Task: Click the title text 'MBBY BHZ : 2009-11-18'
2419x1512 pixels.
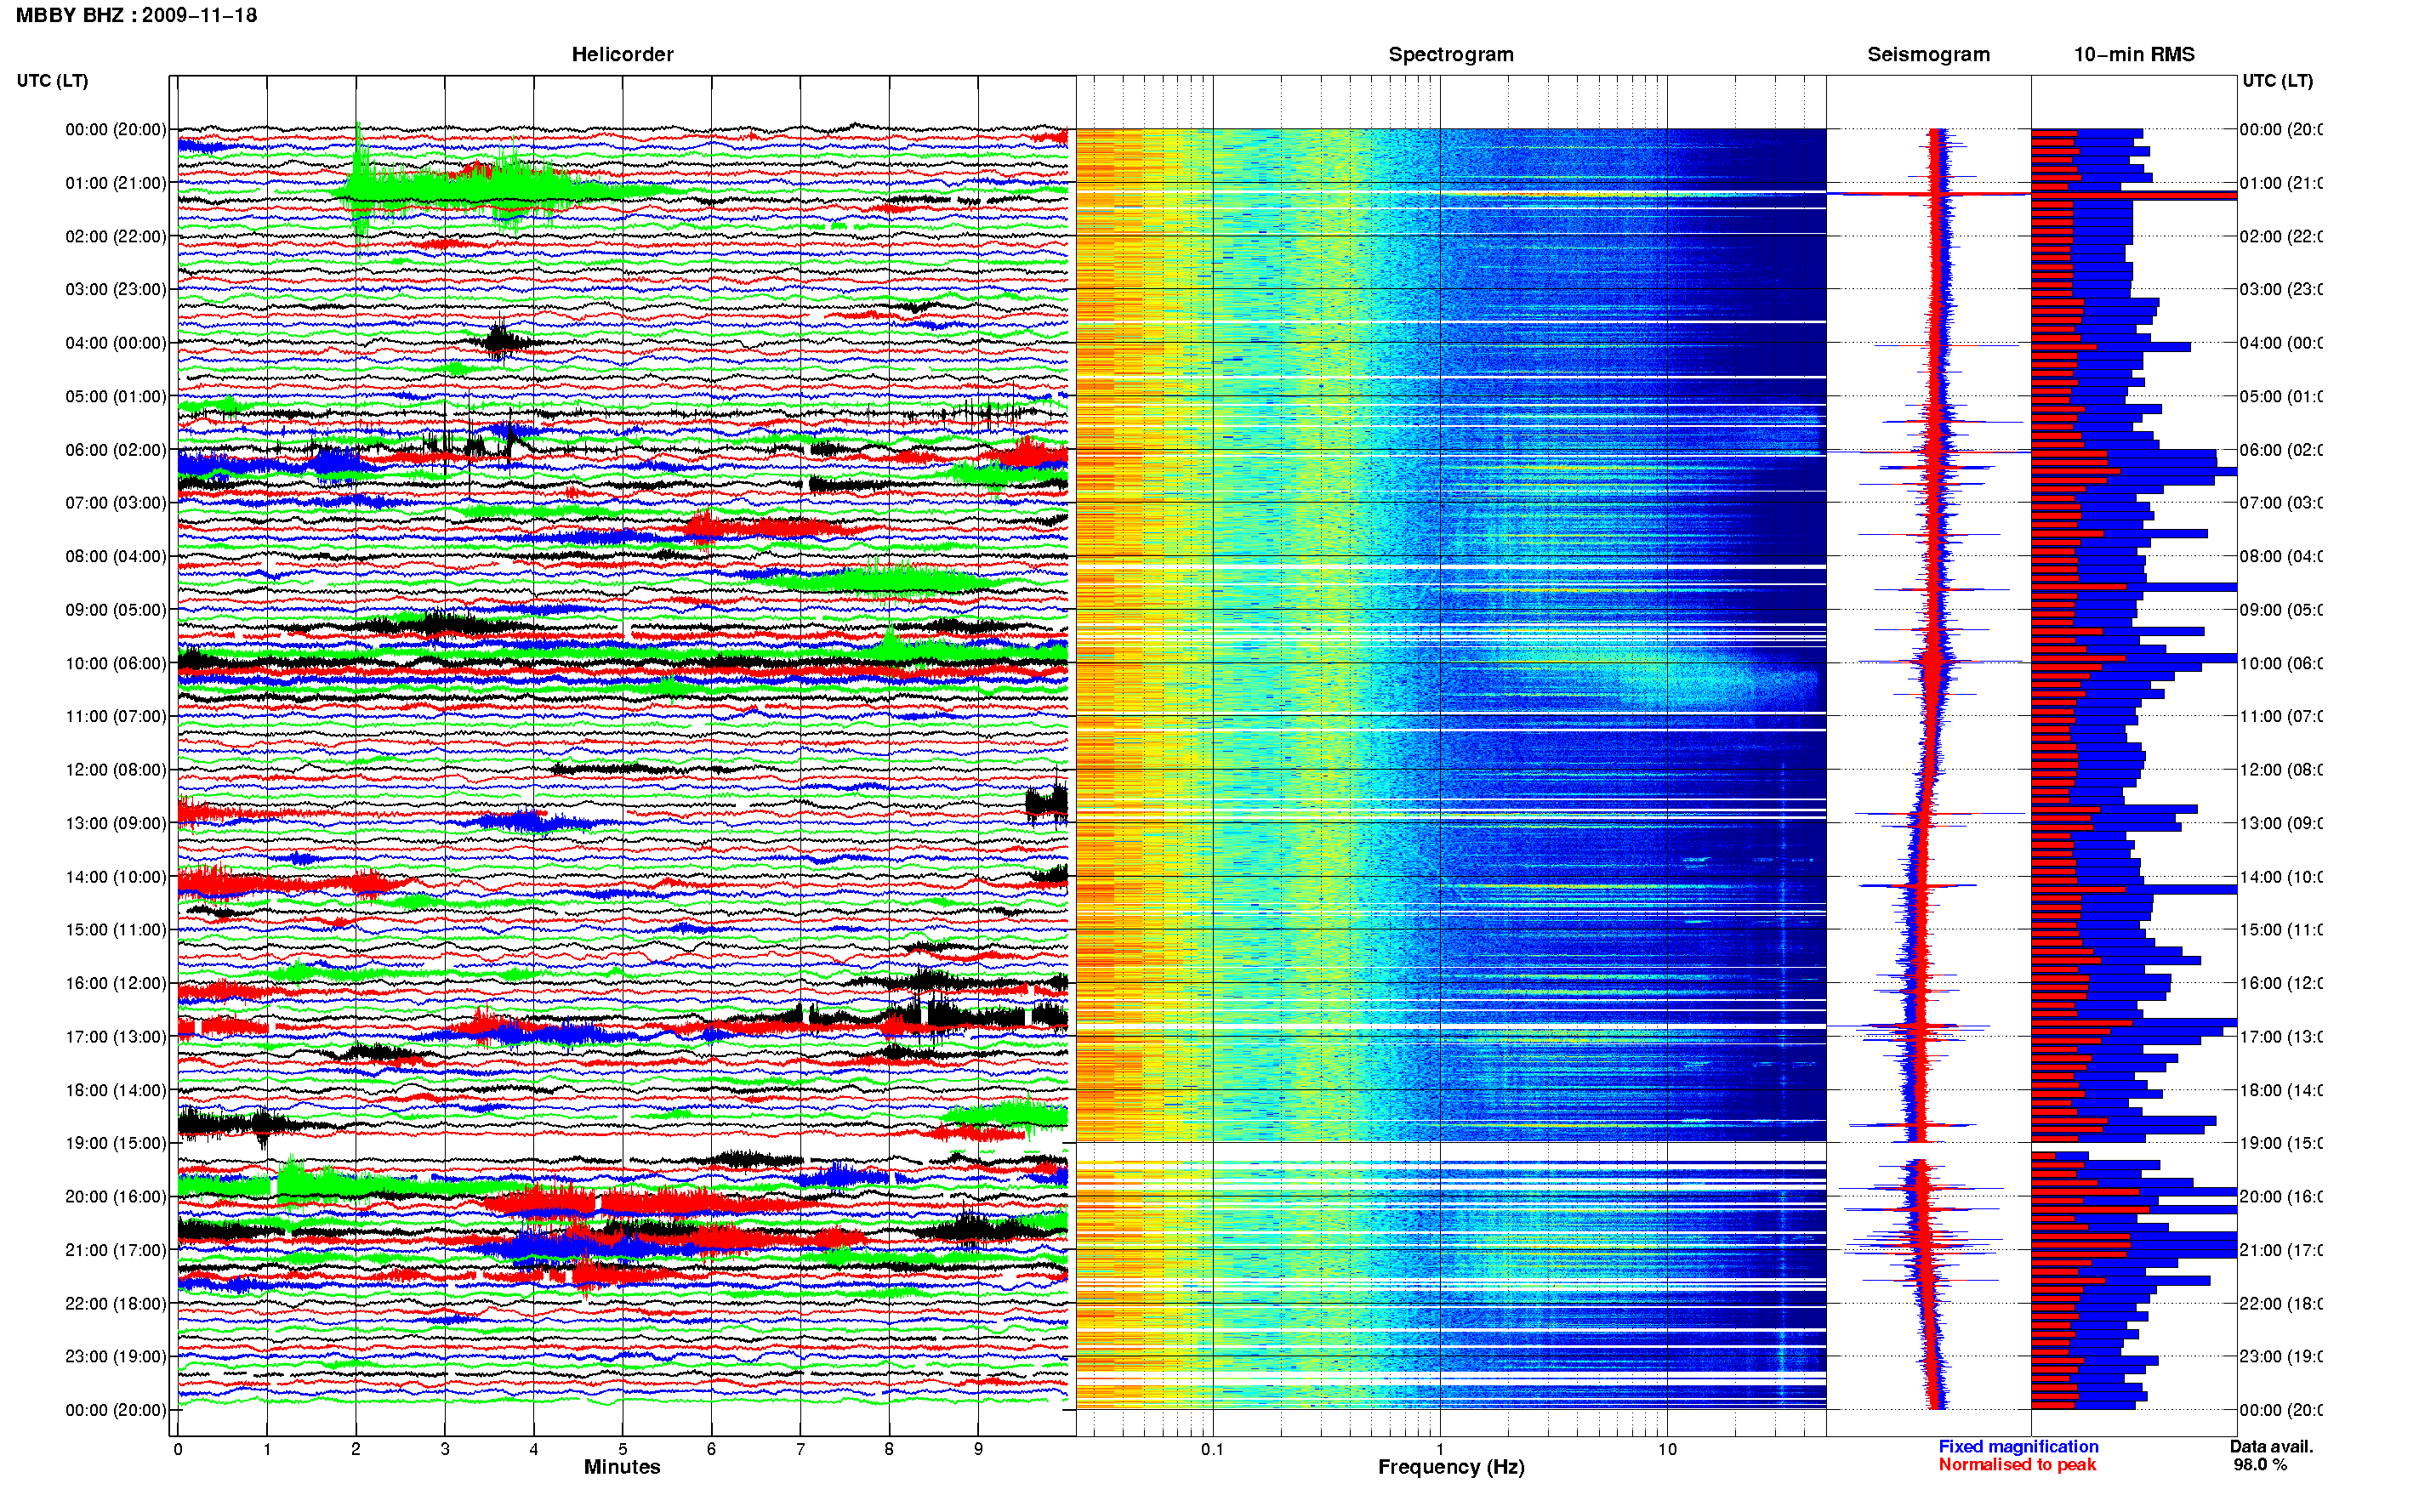Action: pos(136,15)
